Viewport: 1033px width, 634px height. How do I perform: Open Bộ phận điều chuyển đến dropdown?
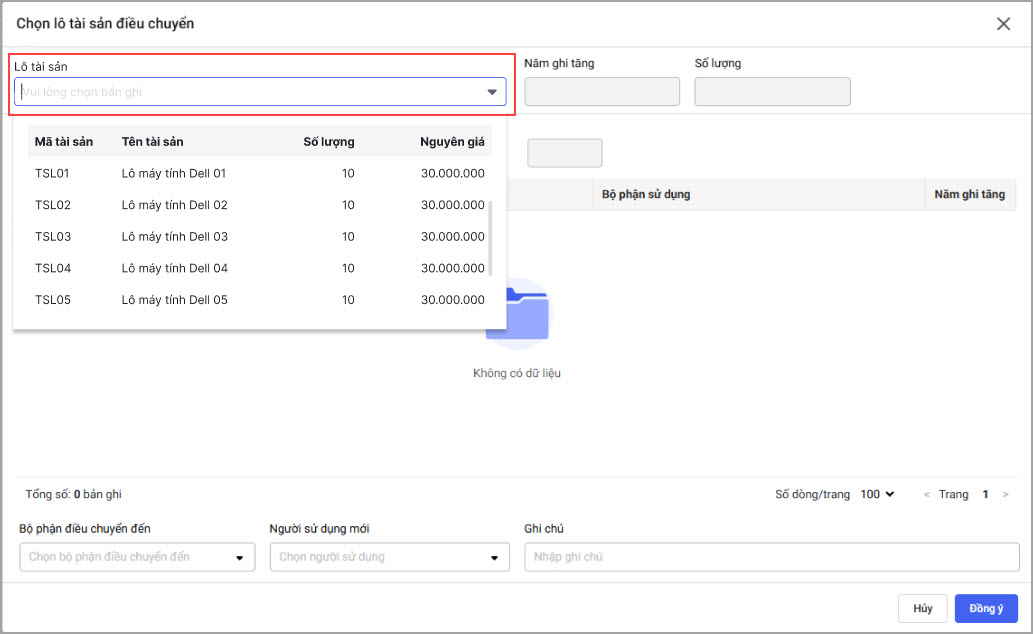point(137,557)
